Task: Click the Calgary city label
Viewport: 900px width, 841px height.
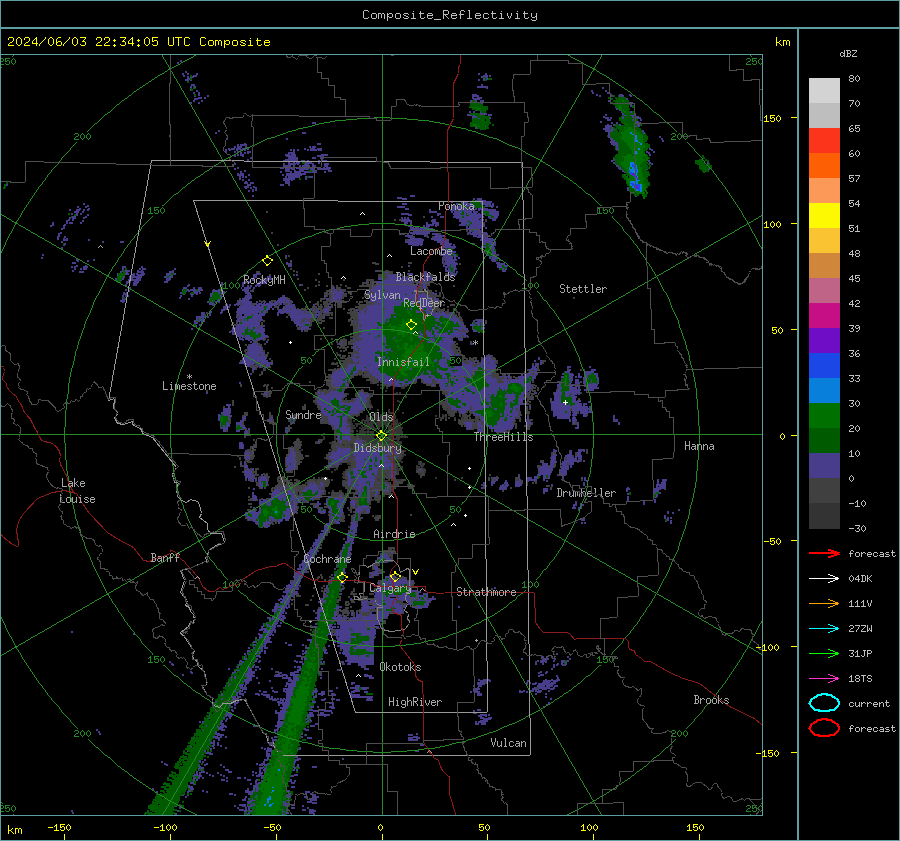Action: (390, 588)
